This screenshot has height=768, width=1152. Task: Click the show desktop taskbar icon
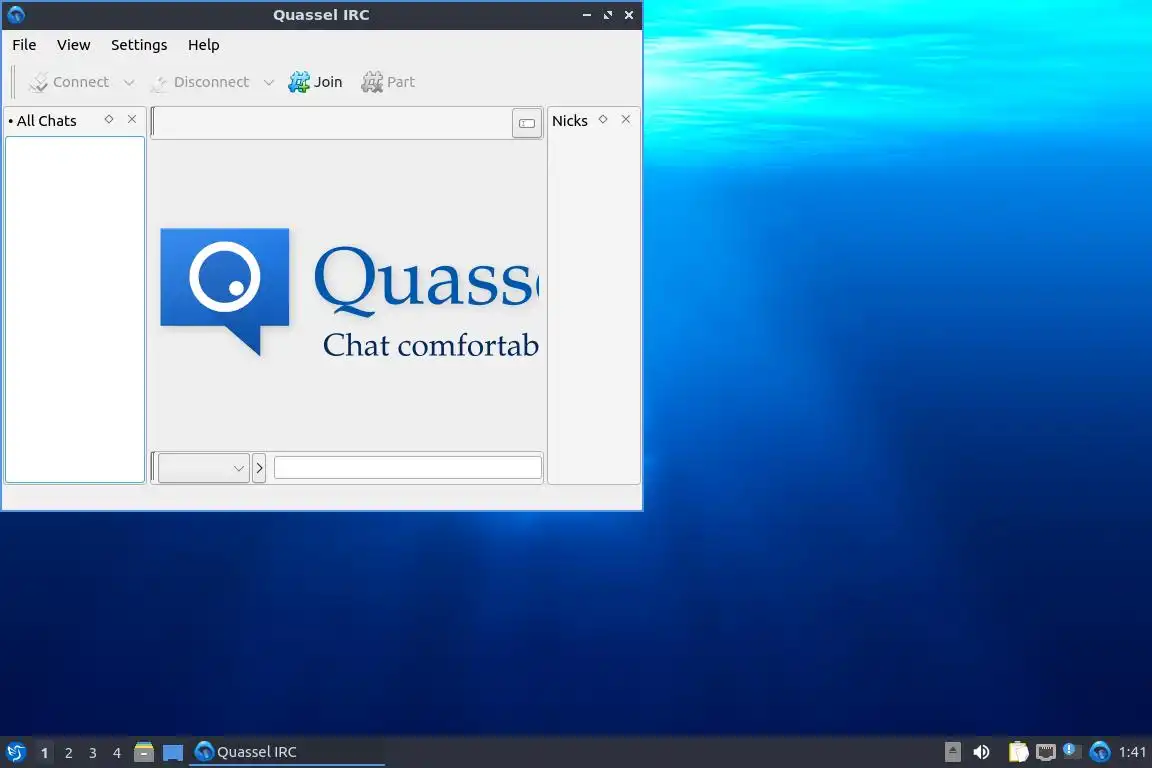click(173, 753)
